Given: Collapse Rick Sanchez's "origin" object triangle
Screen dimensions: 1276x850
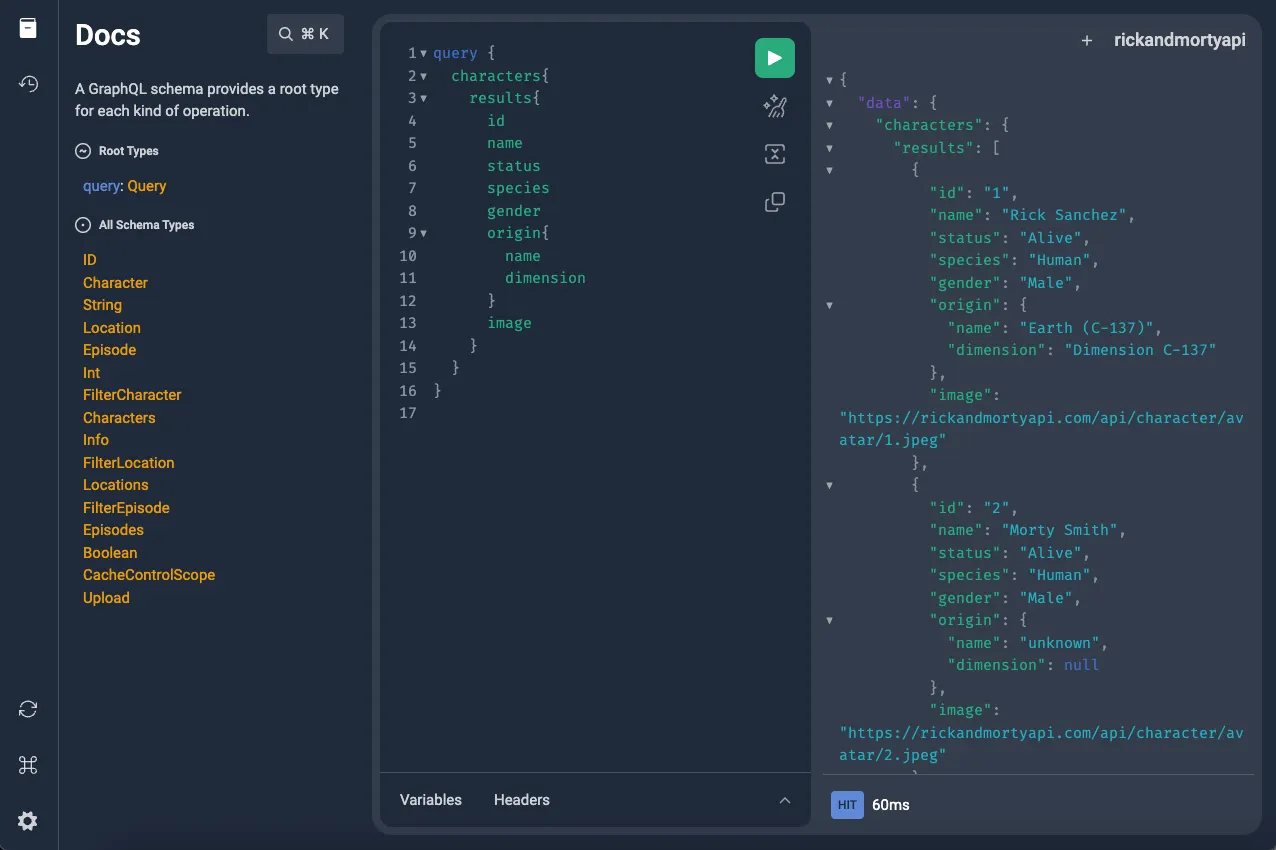Looking at the screenshot, I should click(x=829, y=305).
